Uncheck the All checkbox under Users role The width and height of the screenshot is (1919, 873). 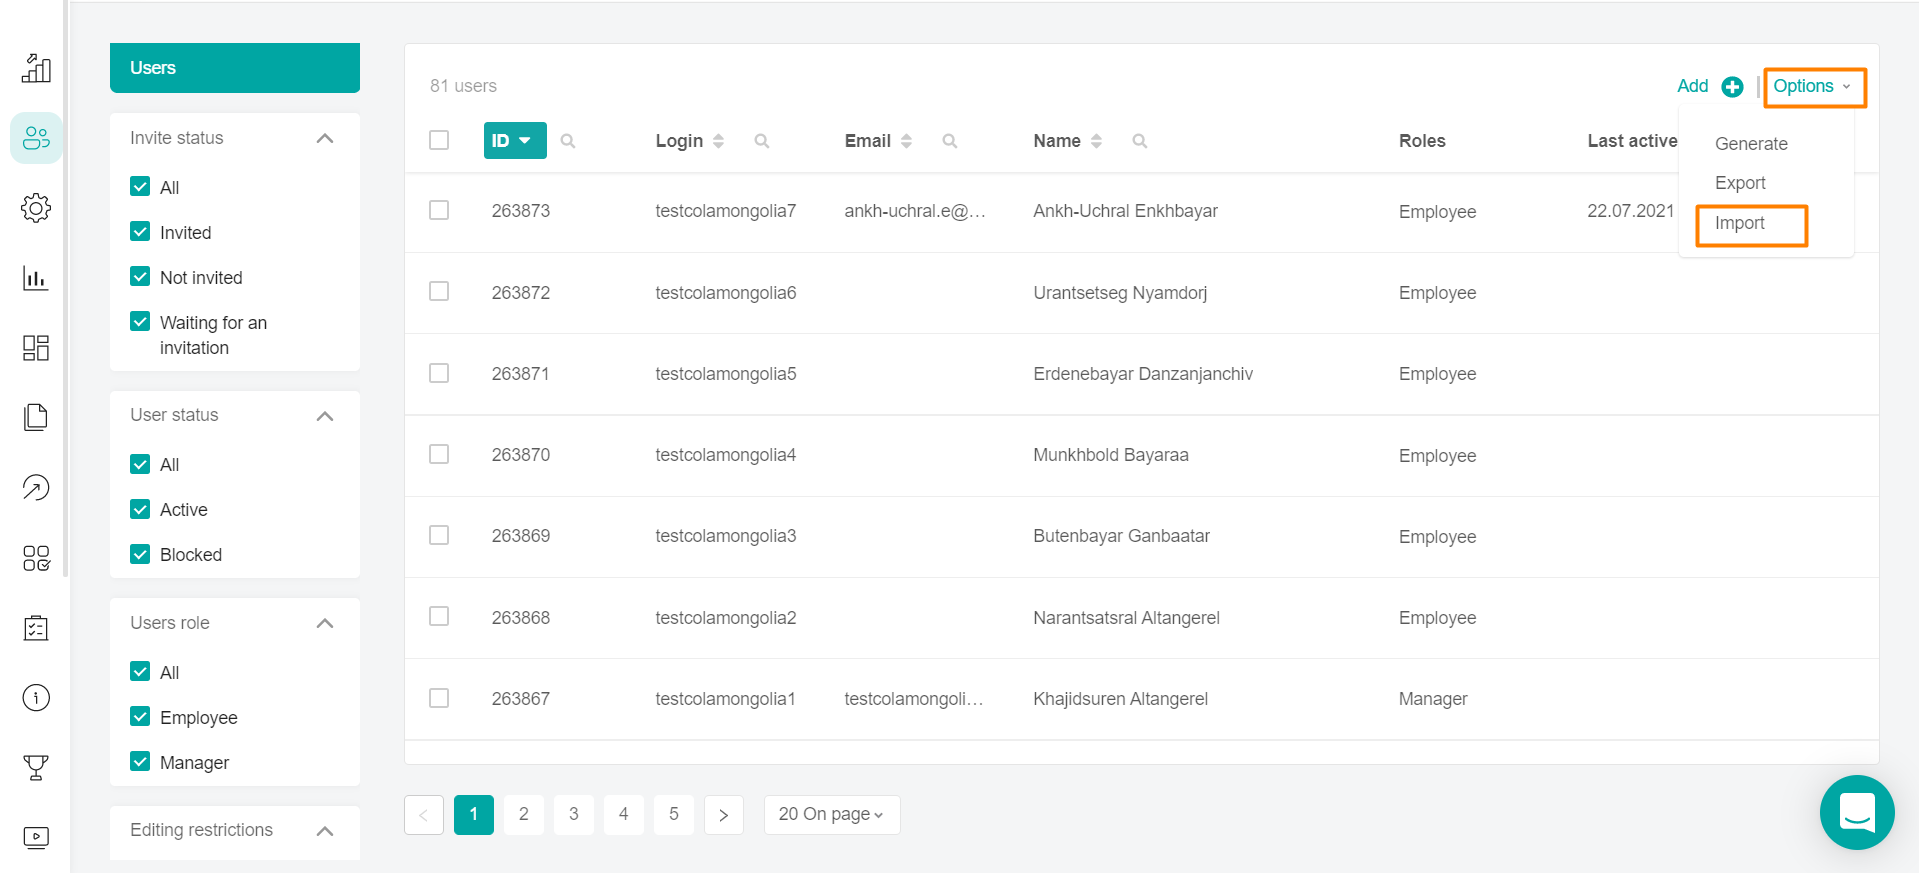click(x=140, y=672)
